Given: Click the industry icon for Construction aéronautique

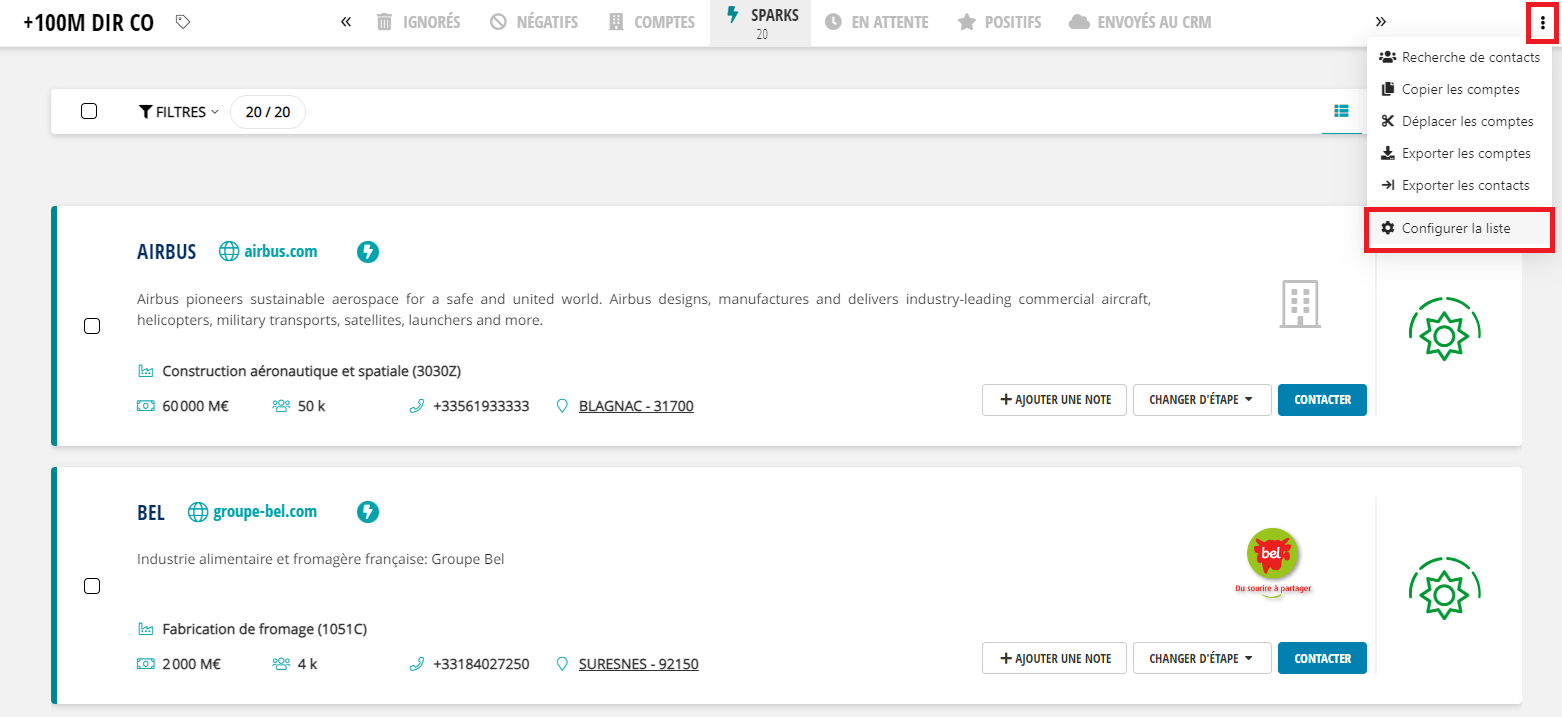Looking at the screenshot, I should 146,371.
